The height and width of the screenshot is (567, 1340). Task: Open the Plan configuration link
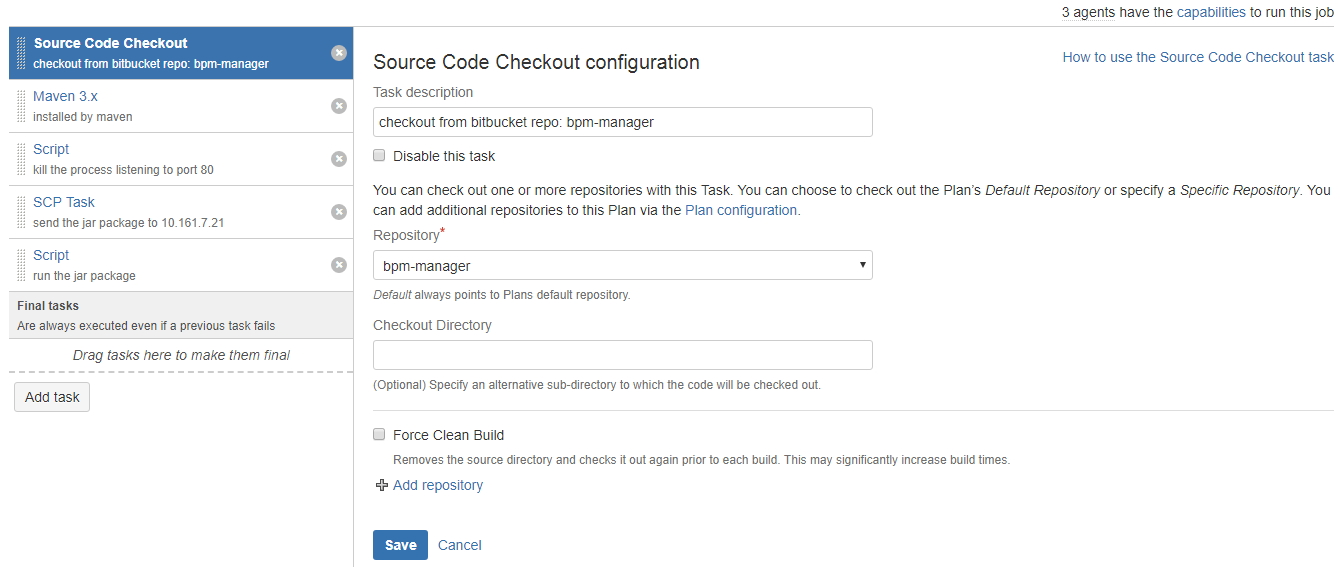coord(741,211)
